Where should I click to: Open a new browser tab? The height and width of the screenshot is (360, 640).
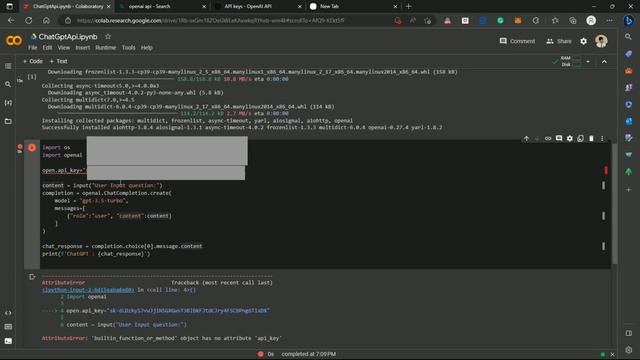coord(409,7)
